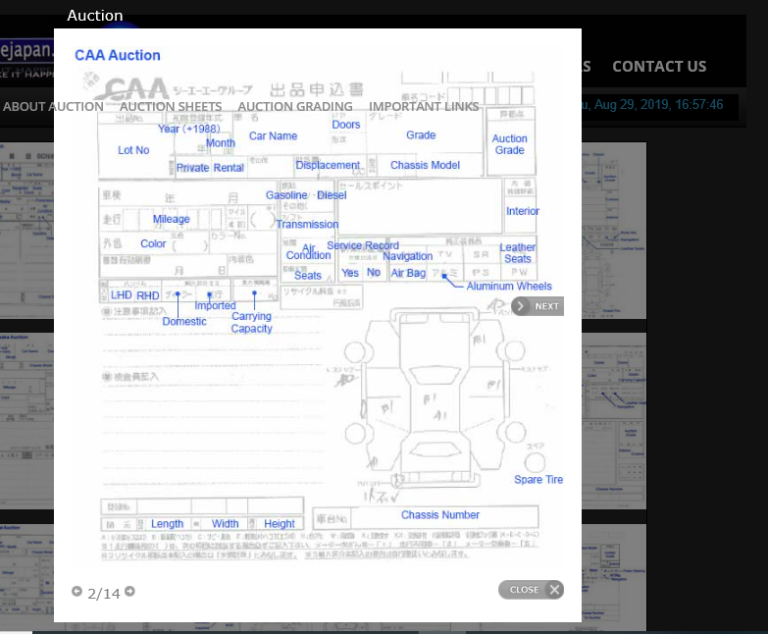Click the 'Transmission' label
The image size is (768, 634).
click(307, 224)
